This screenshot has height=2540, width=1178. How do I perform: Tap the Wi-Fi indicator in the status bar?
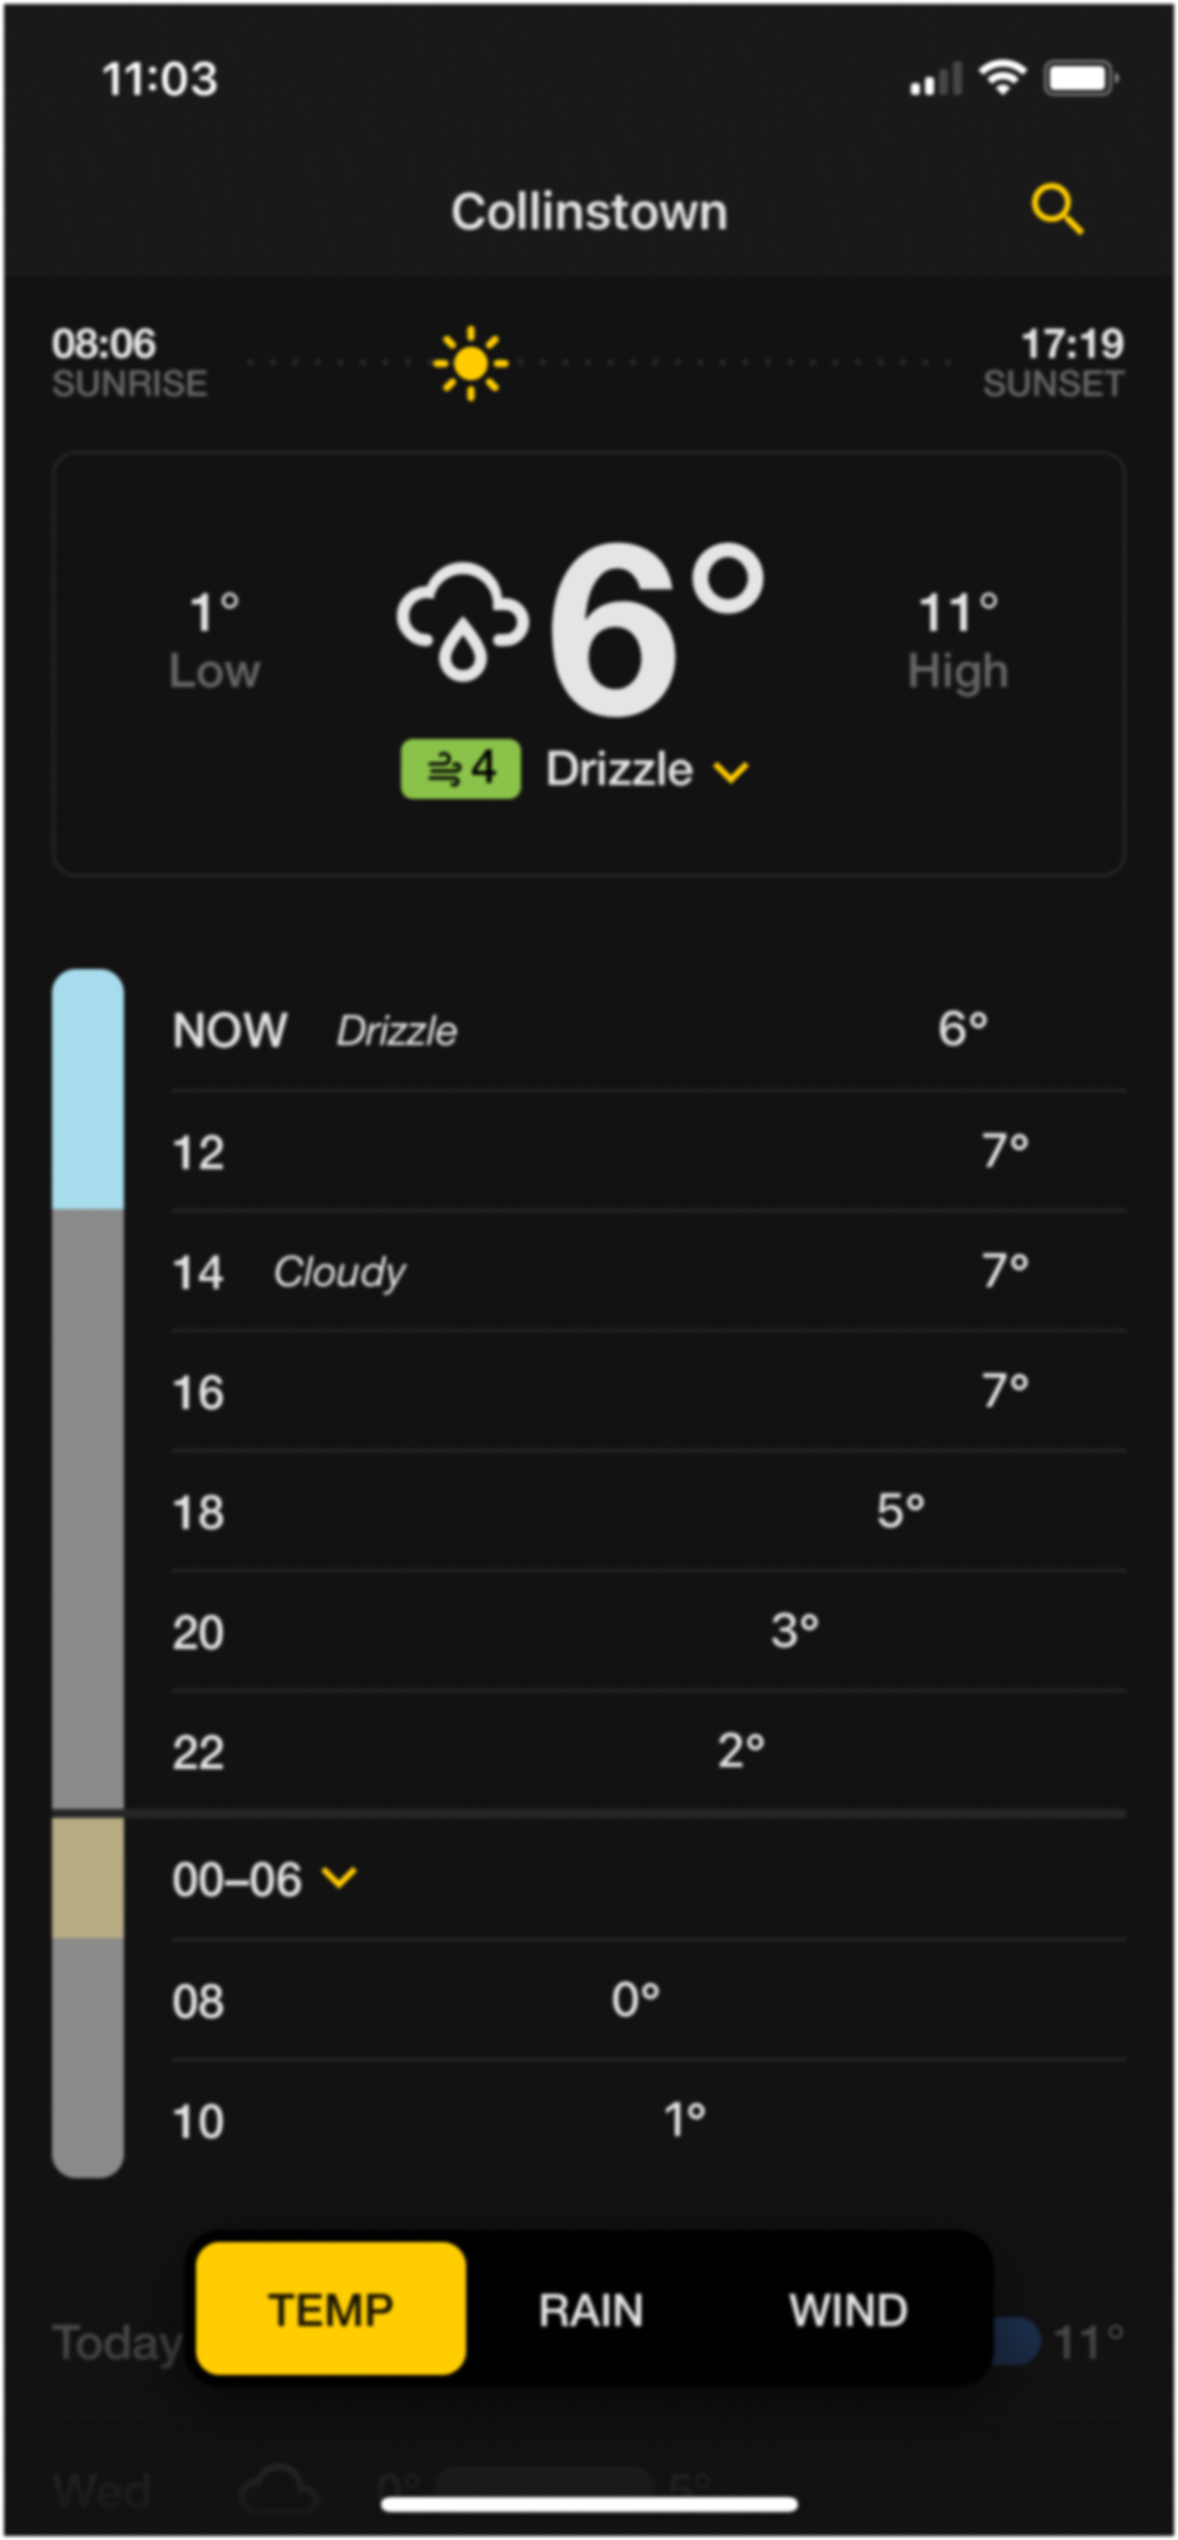click(1003, 76)
